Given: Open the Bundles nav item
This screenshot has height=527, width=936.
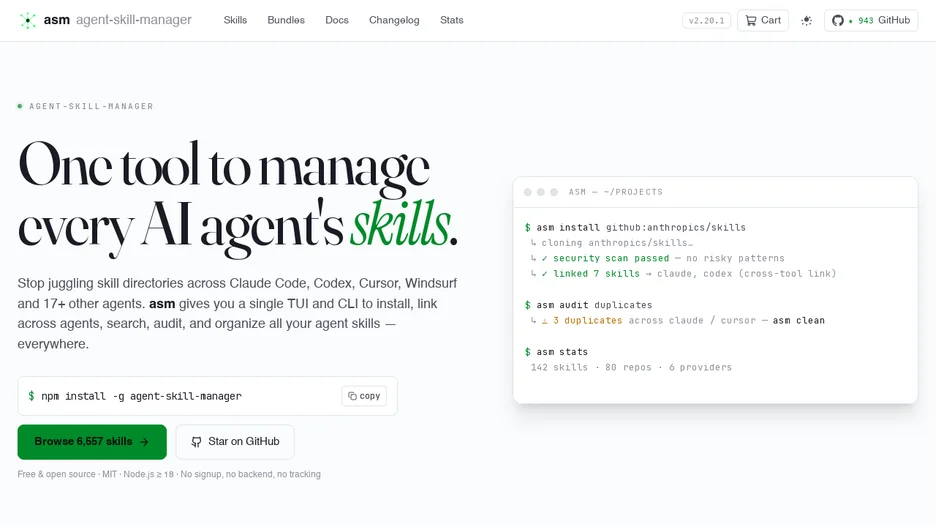Looking at the screenshot, I should (286, 20).
